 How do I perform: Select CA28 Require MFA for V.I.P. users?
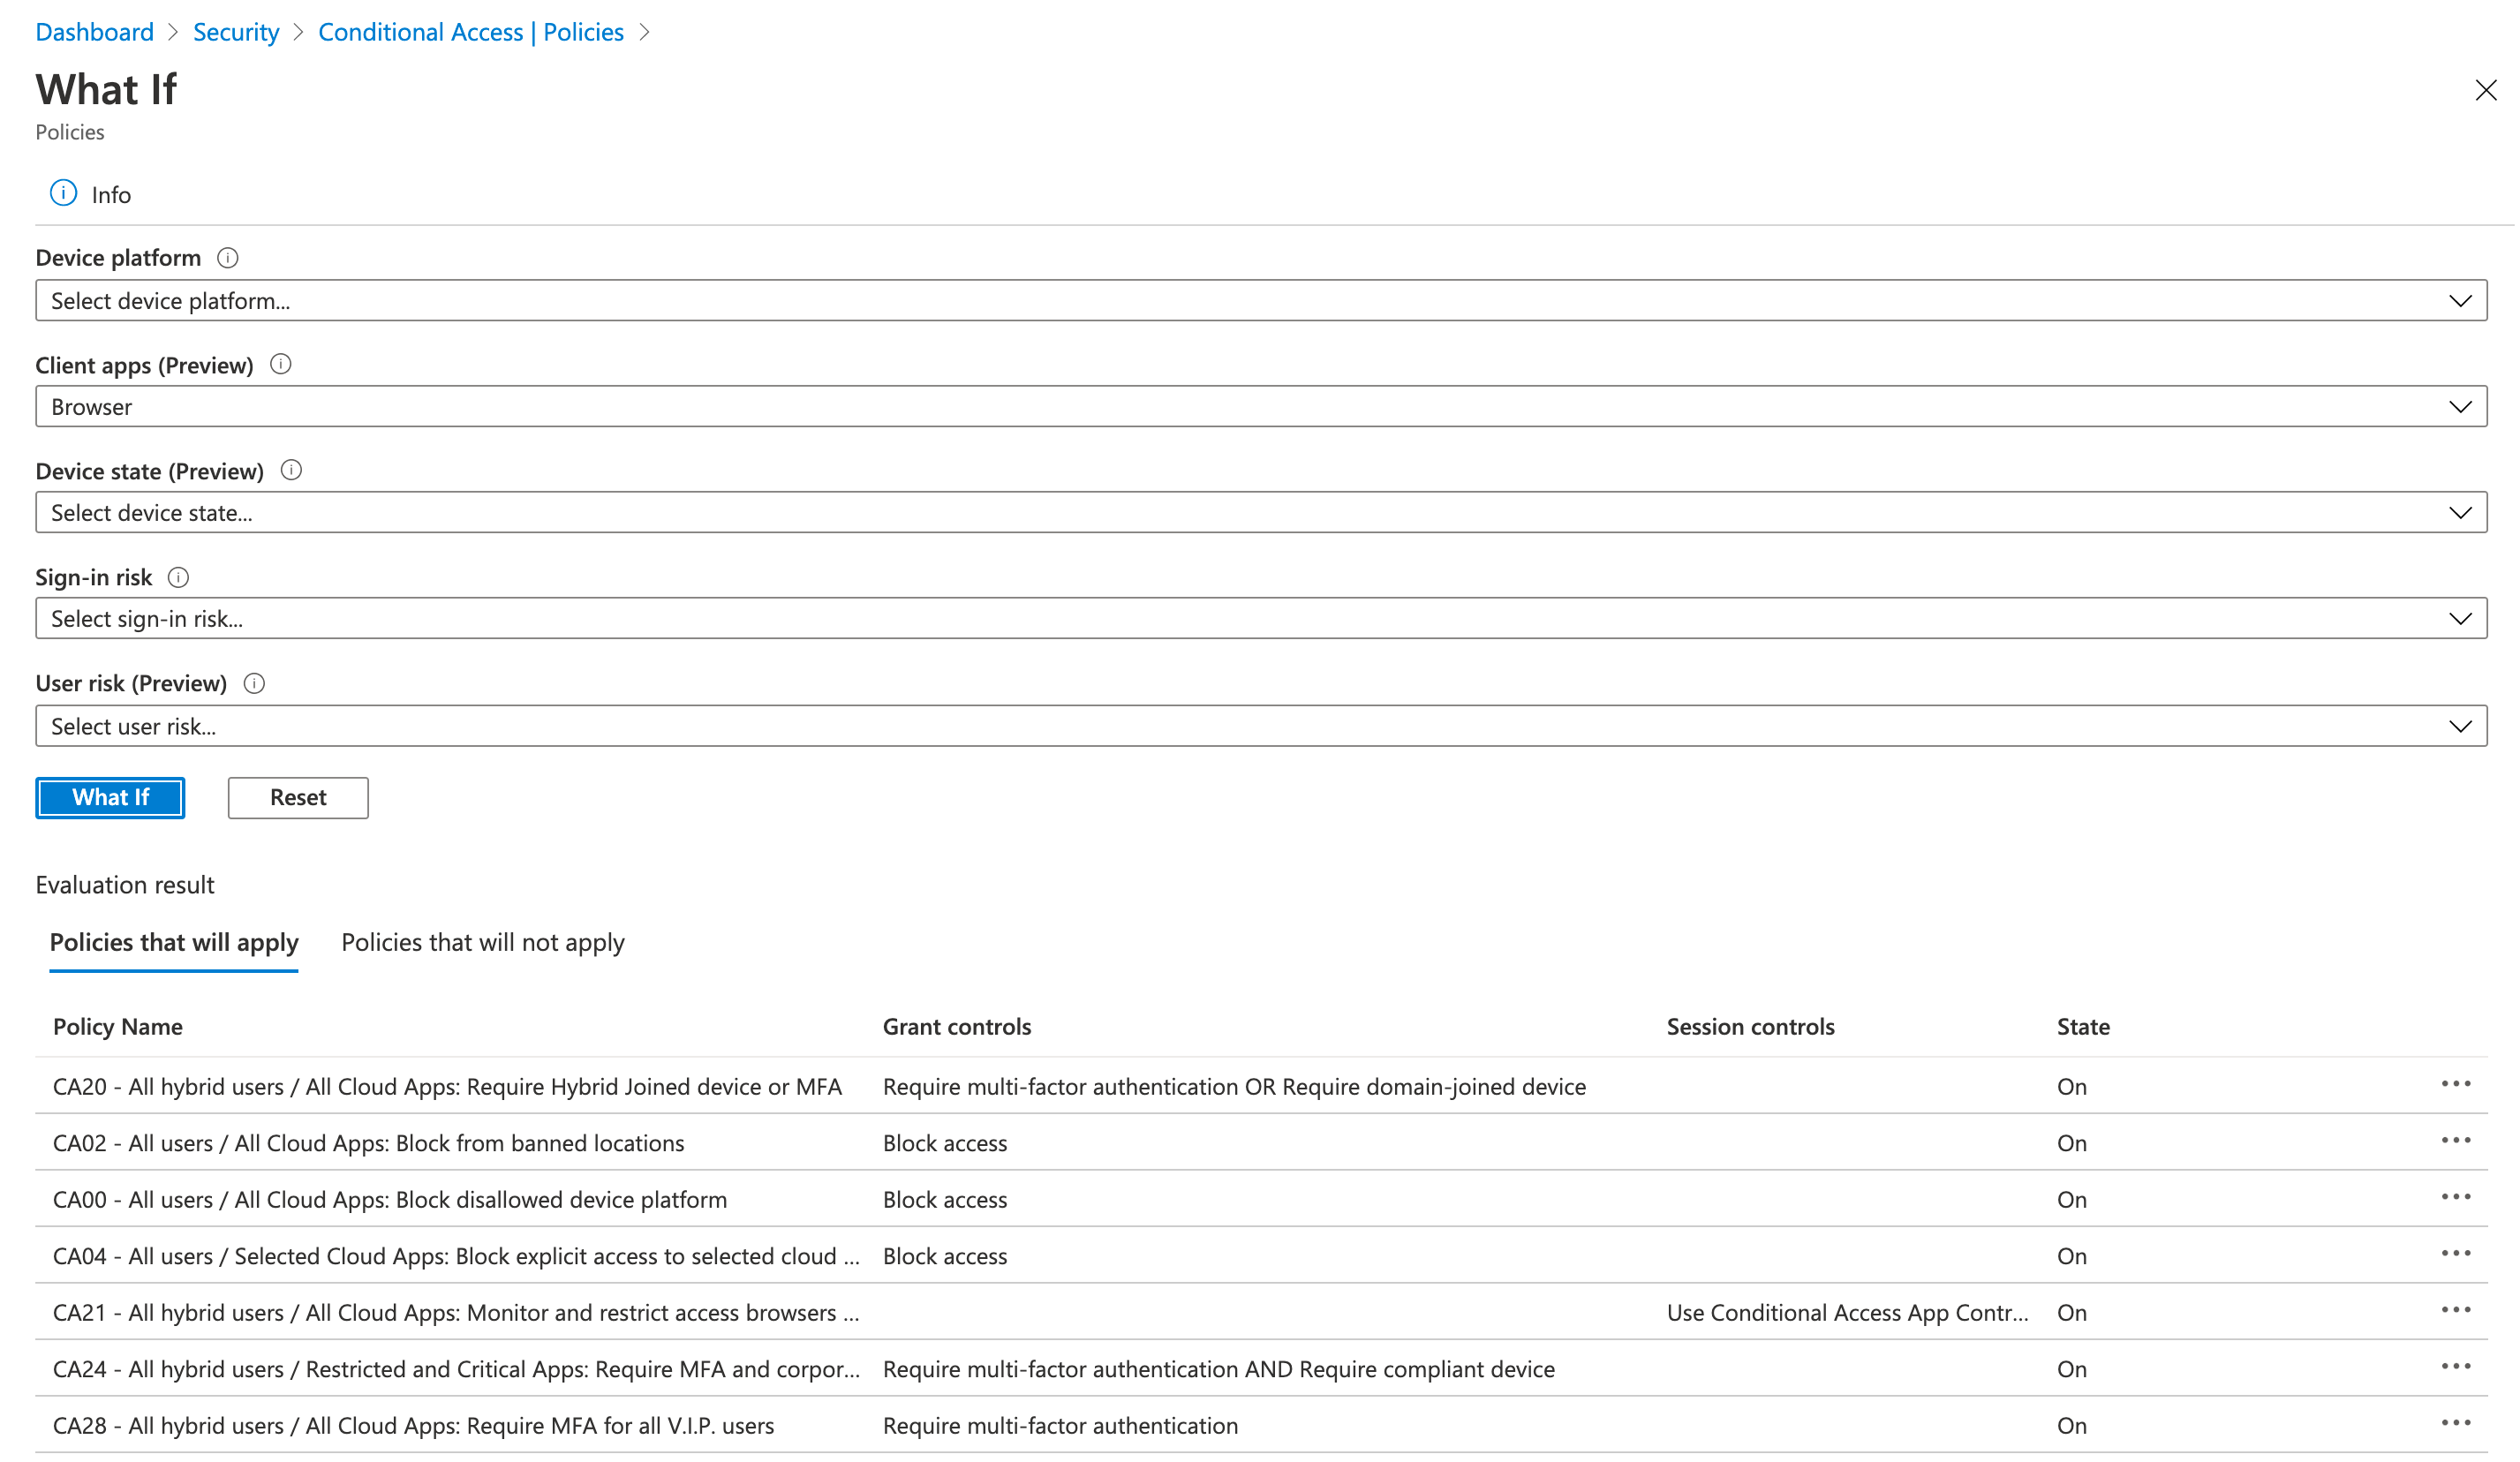point(413,1425)
